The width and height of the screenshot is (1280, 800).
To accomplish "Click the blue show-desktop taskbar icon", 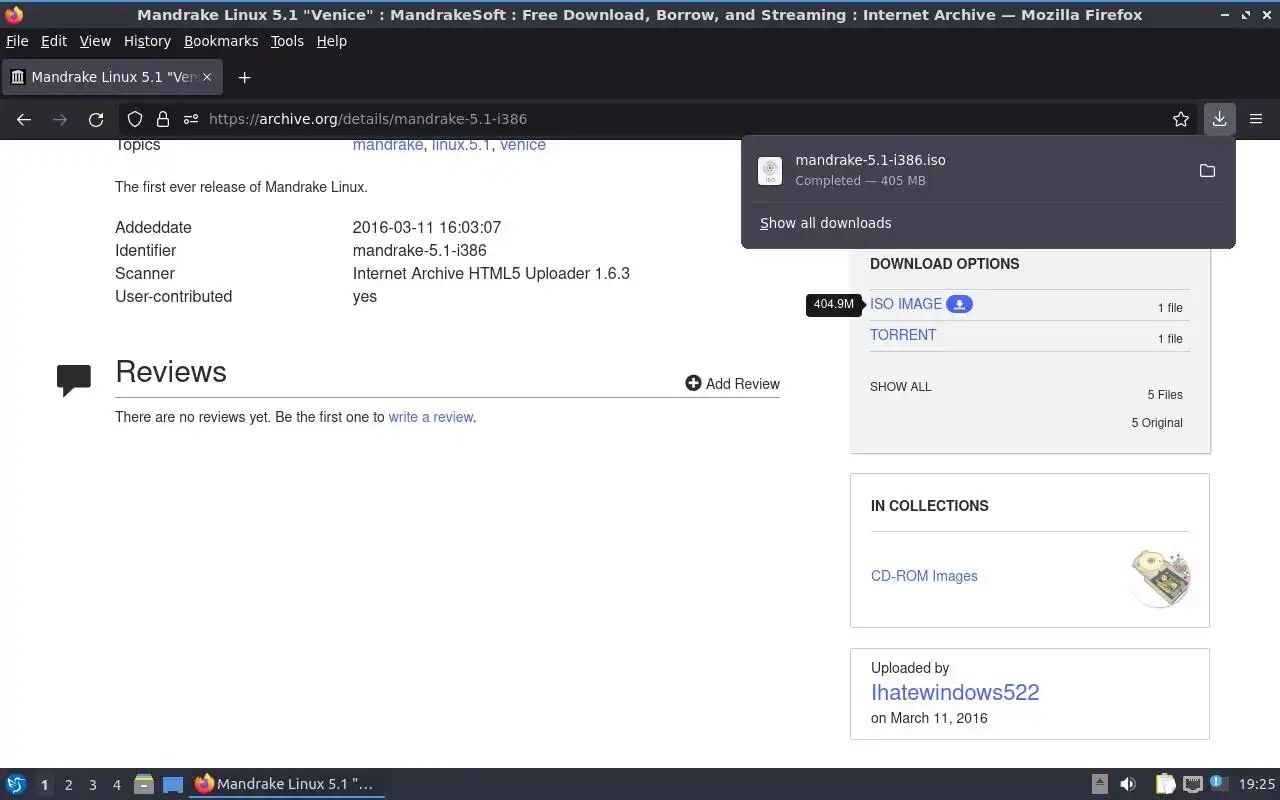I will click(173, 784).
